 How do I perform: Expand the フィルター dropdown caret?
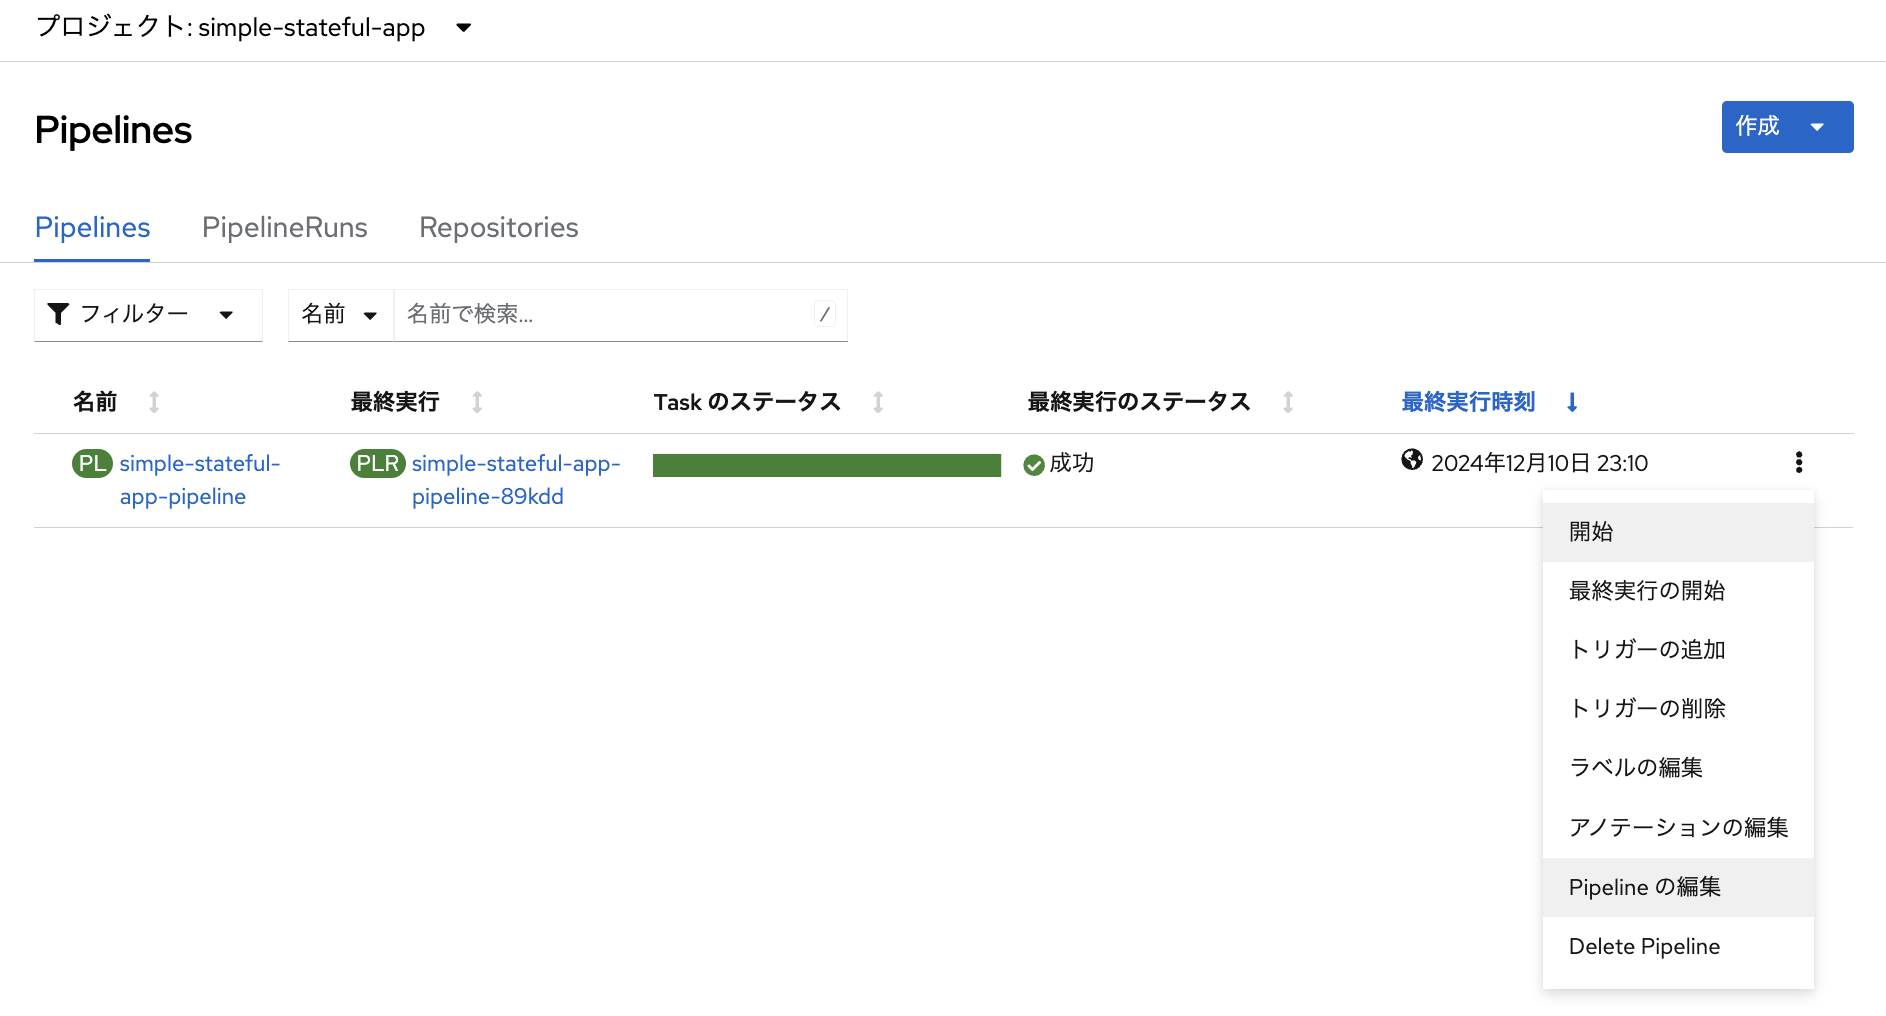(x=226, y=315)
